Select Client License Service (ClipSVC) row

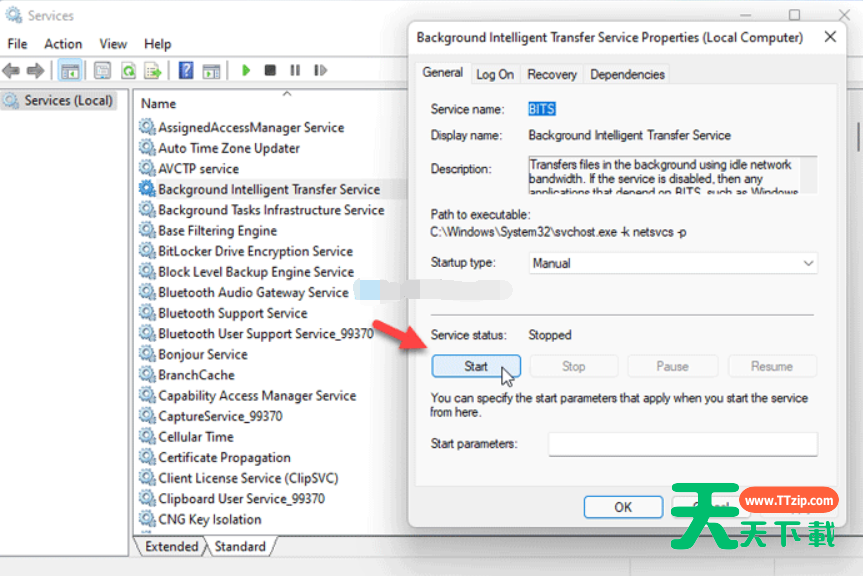[x=272, y=478]
